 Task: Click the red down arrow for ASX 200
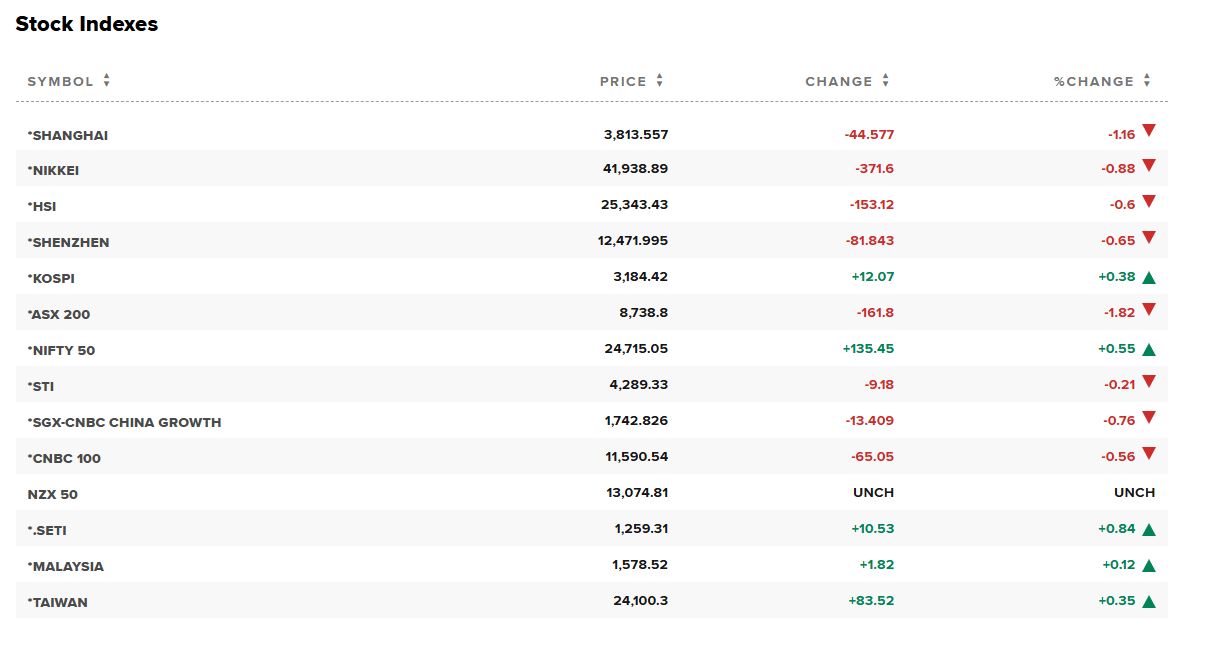point(1149,310)
